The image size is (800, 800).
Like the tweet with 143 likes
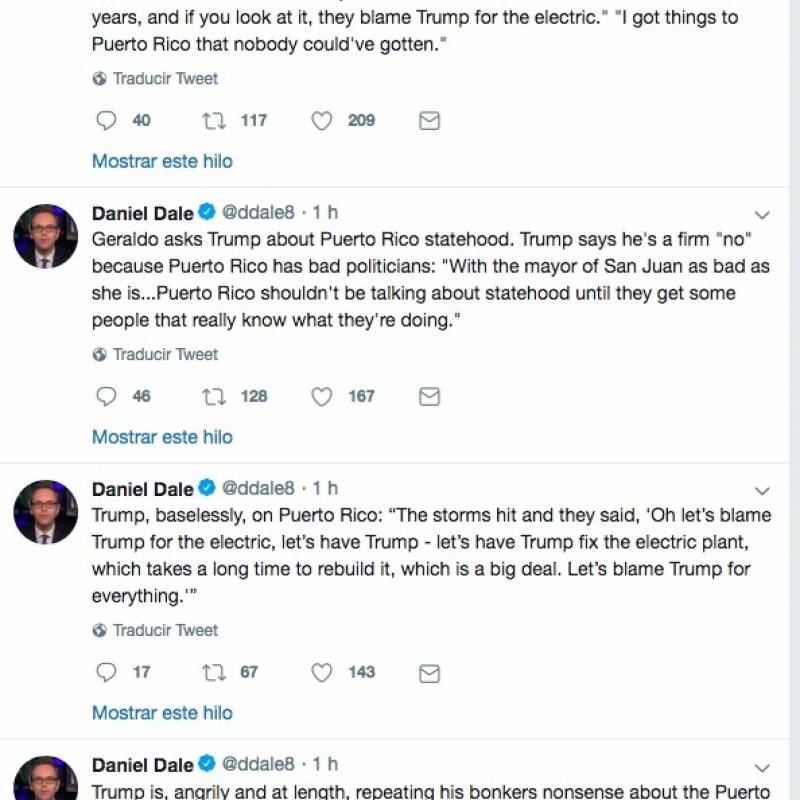pos(321,672)
